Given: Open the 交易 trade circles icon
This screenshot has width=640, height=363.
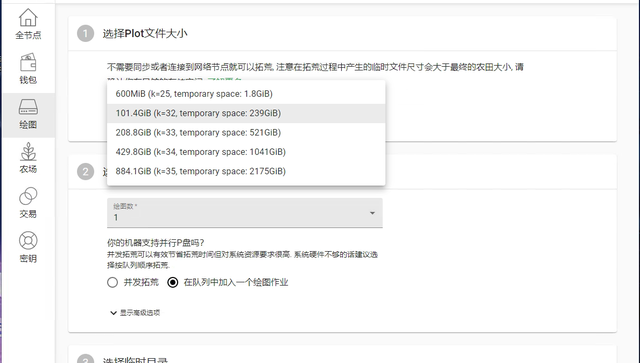Looking at the screenshot, I should pos(28,196).
